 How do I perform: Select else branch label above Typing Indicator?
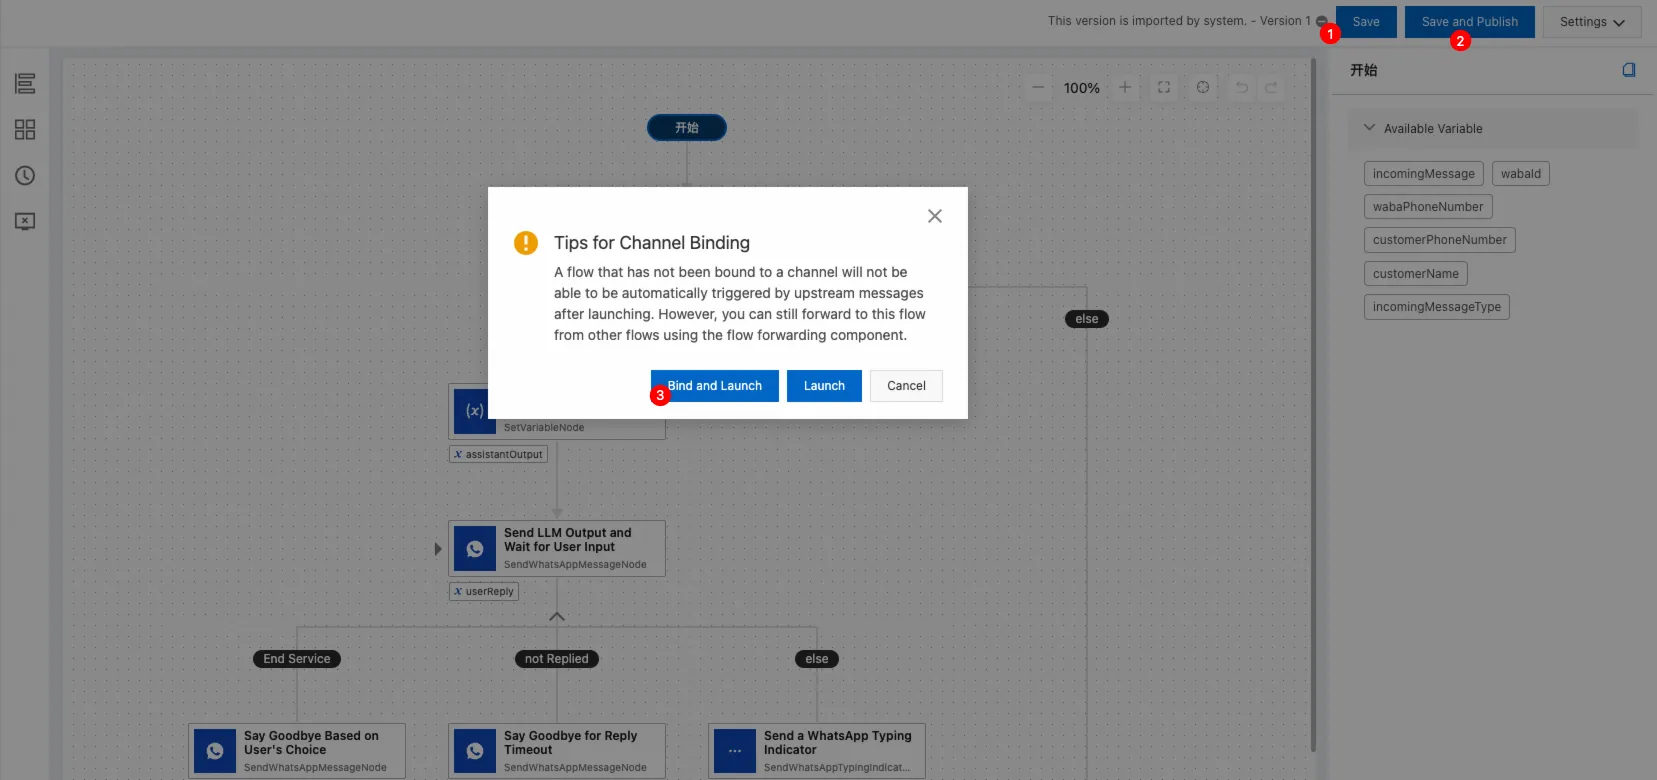coord(817,659)
